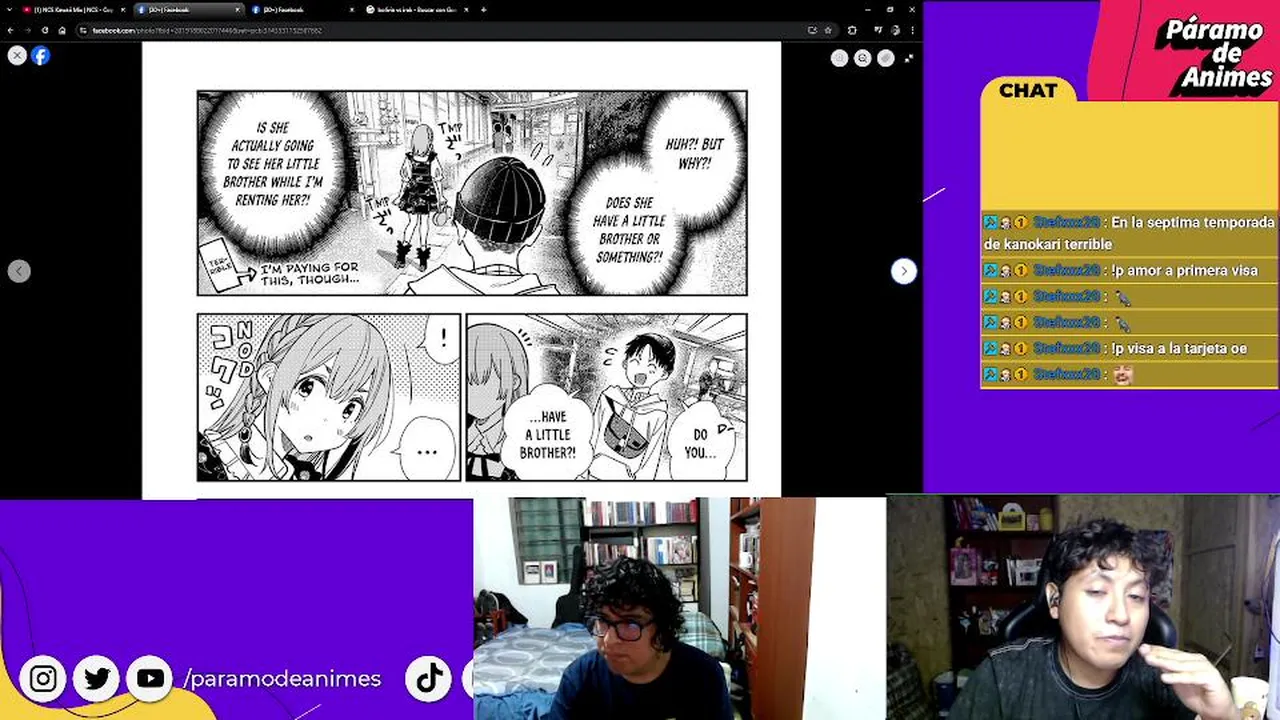This screenshot has height=720, width=1280.
Task: Open the browser home page
Action: click(x=62, y=30)
